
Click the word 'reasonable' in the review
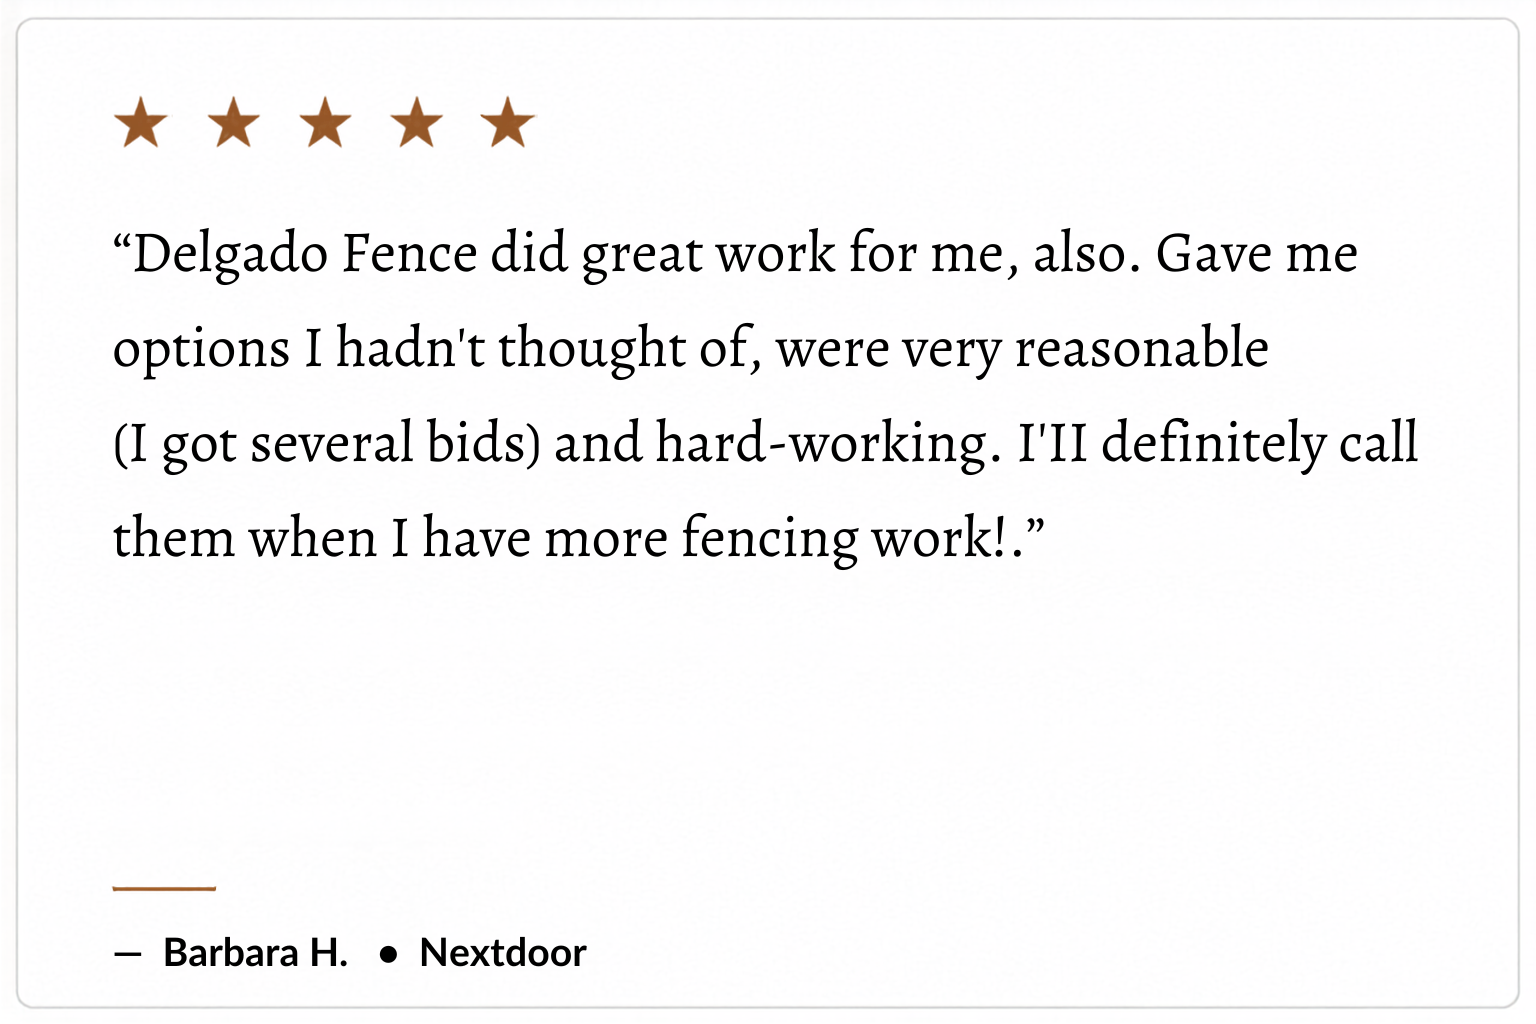pyautogui.click(x=1142, y=349)
